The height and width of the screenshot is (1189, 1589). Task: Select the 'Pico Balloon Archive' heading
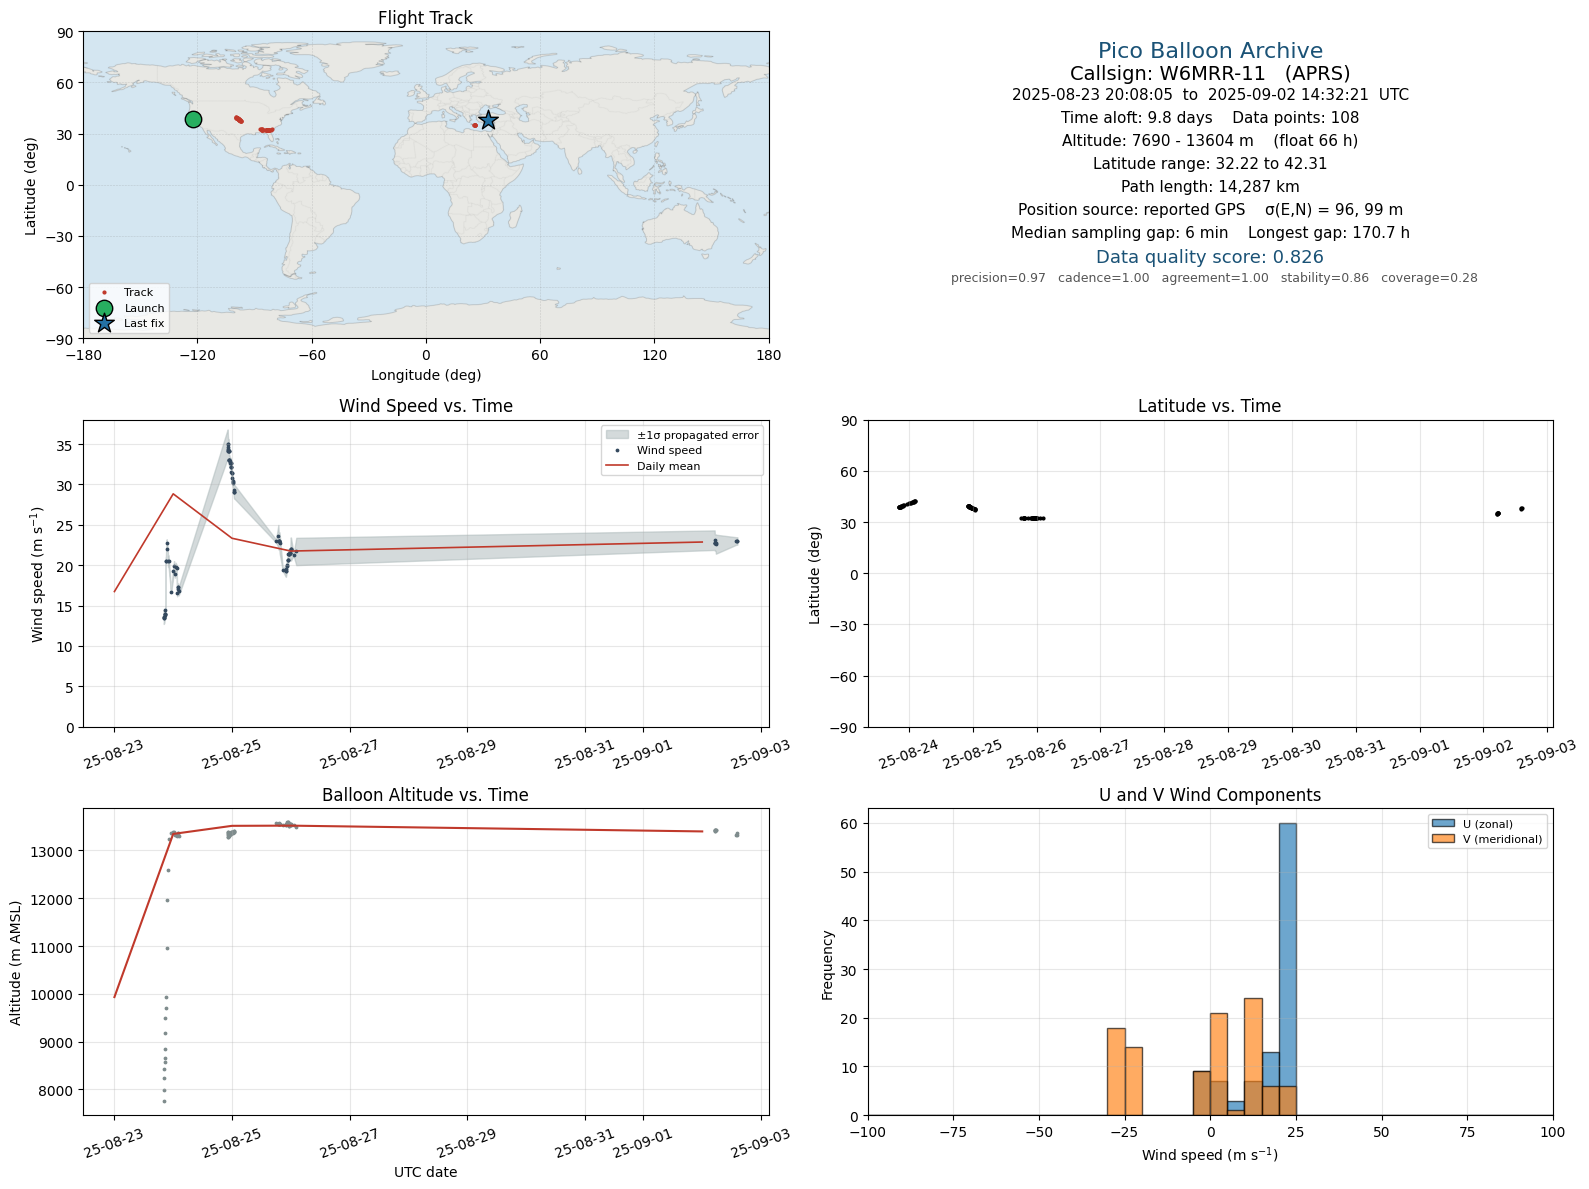1210,51
